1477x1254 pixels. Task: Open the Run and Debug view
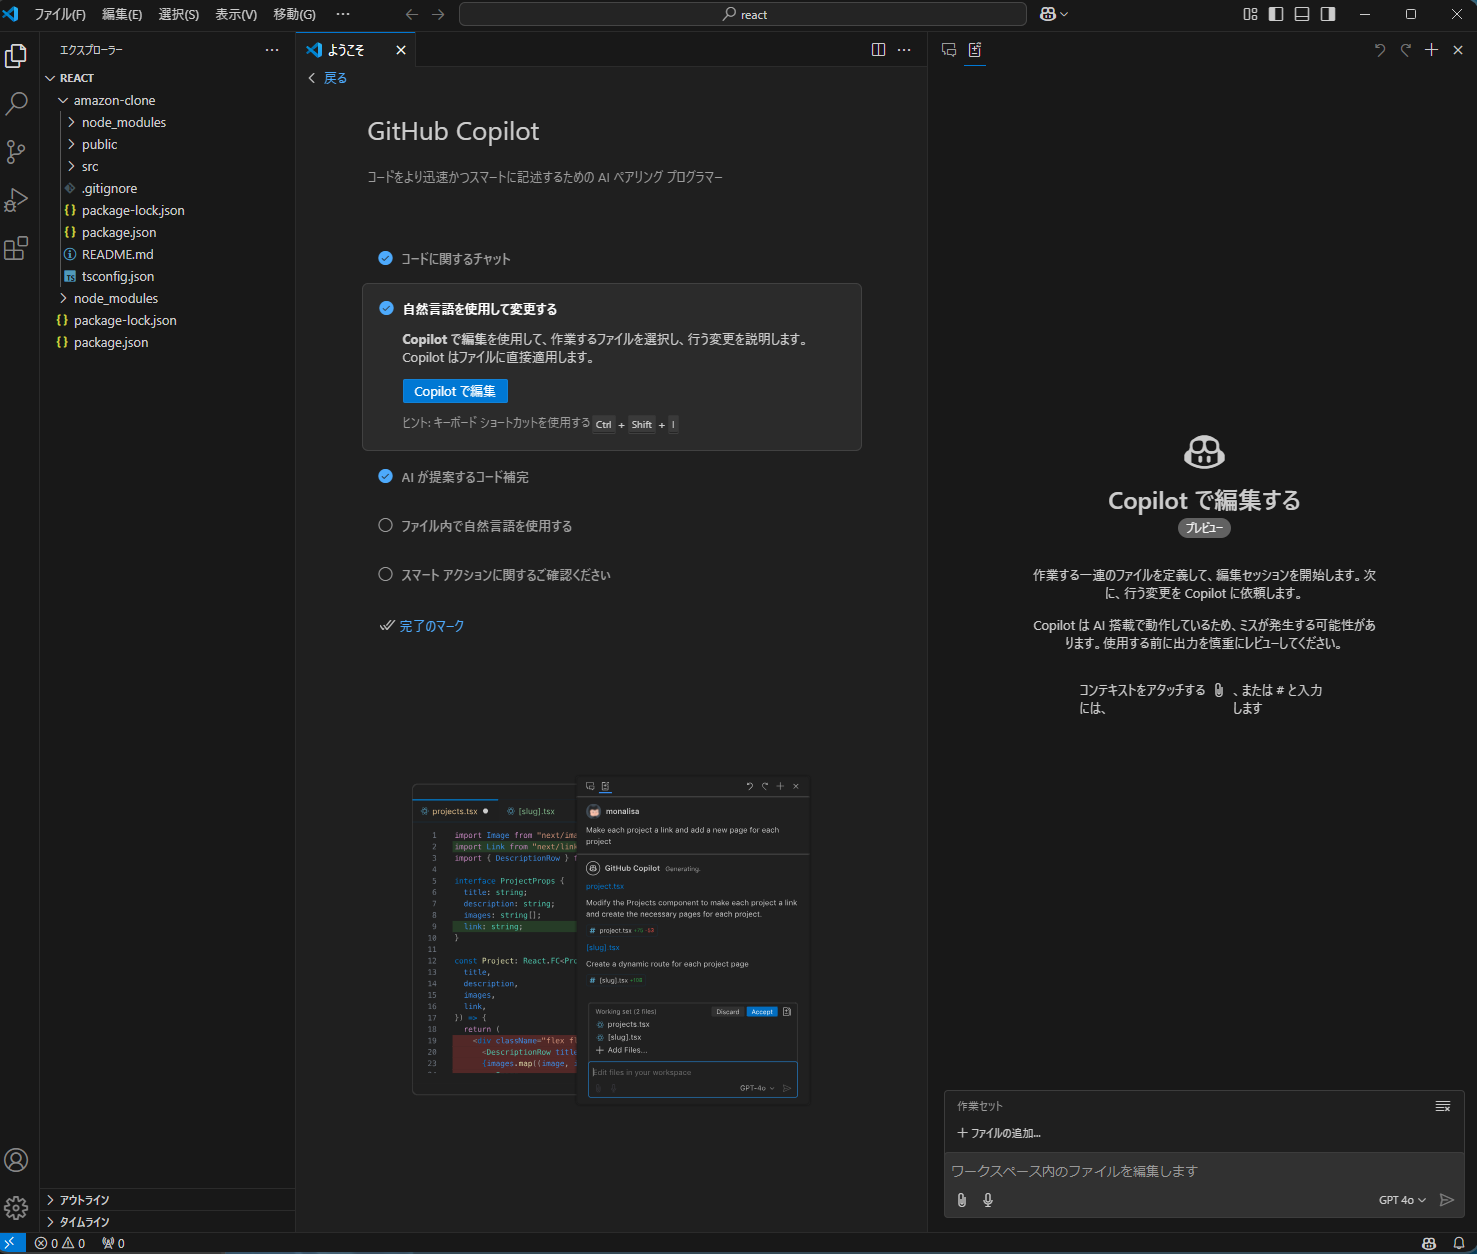pos(16,200)
